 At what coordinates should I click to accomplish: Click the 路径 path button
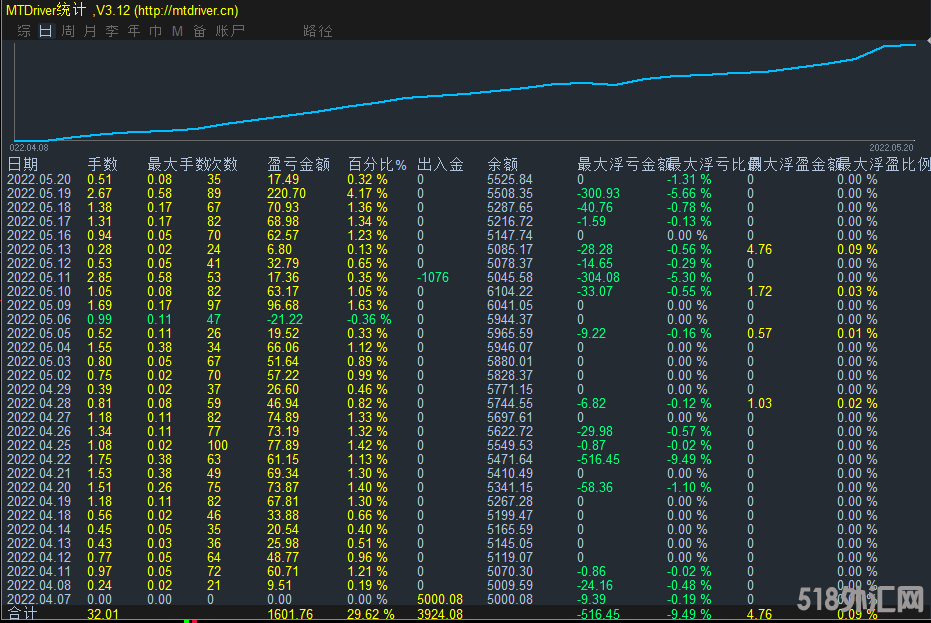[317, 31]
